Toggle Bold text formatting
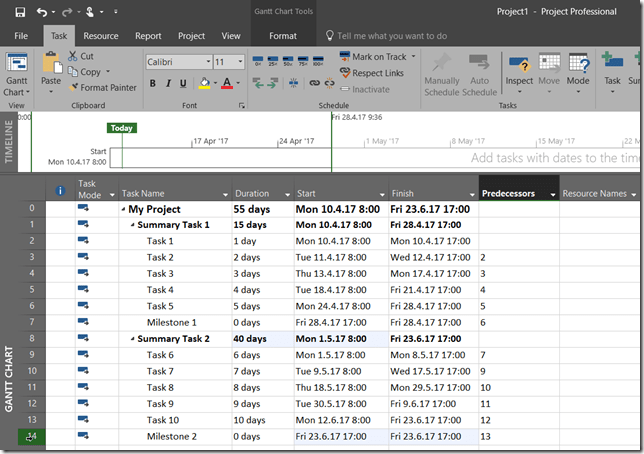The width and height of the screenshot is (644, 454). [153, 83]
